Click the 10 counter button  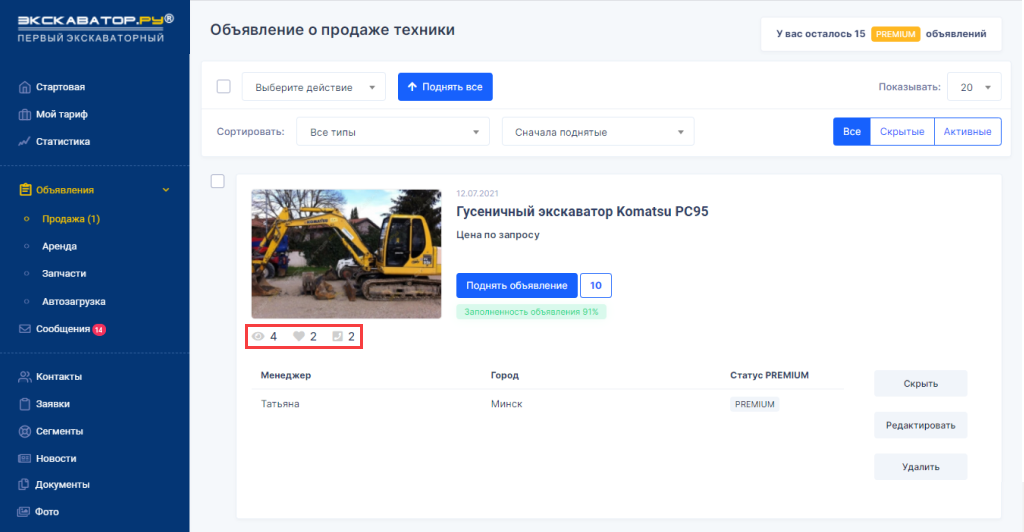(x=596, y=285)
